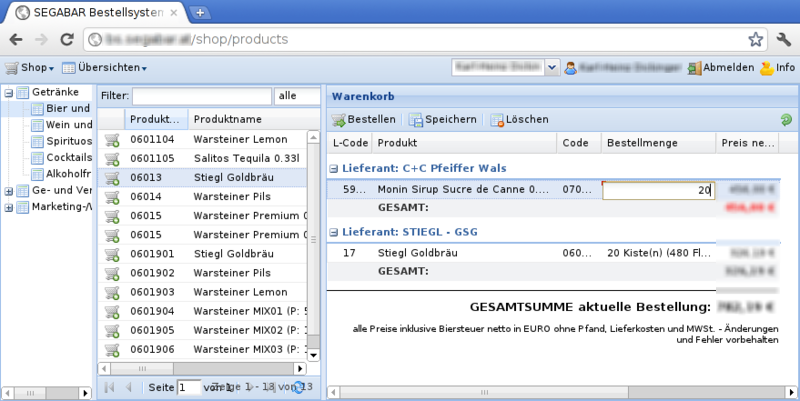This screenshot has width=800, height=401.
Task: Click the page number Seite field
Action: click(x=189, y=388)
